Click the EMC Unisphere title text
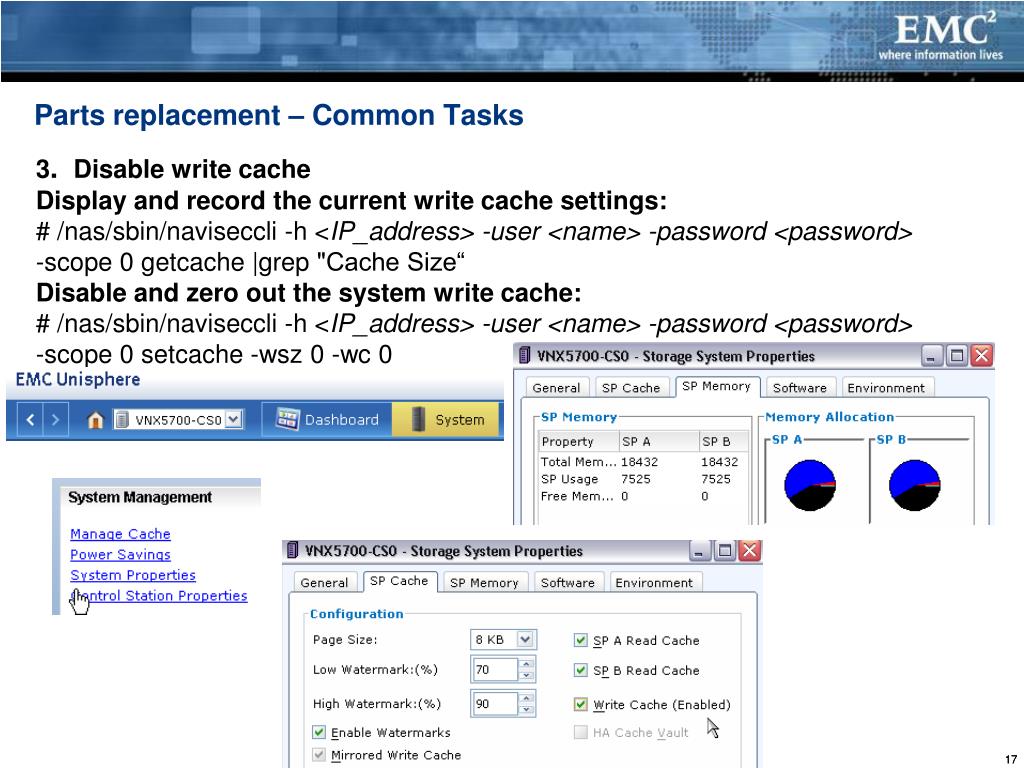The image size is (1024, 768). coord(78,379)
